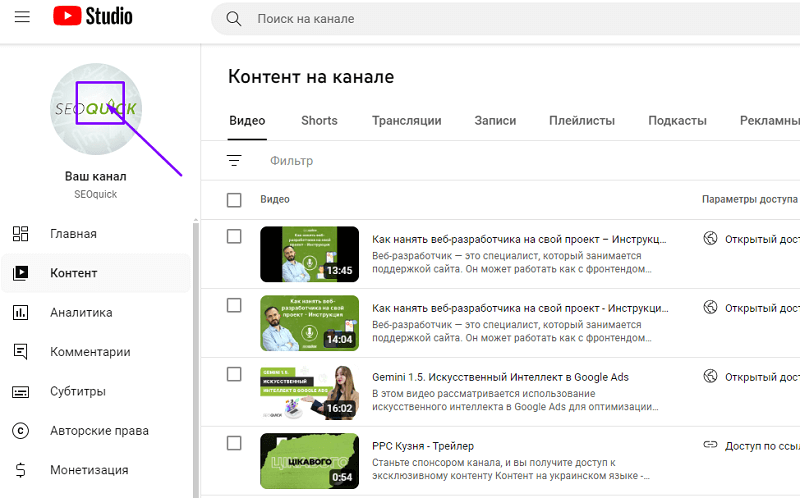This screenshot has width=800, height=498.
Task: Click the globe icon of 14:04 video
Action: tap(710, 307)
